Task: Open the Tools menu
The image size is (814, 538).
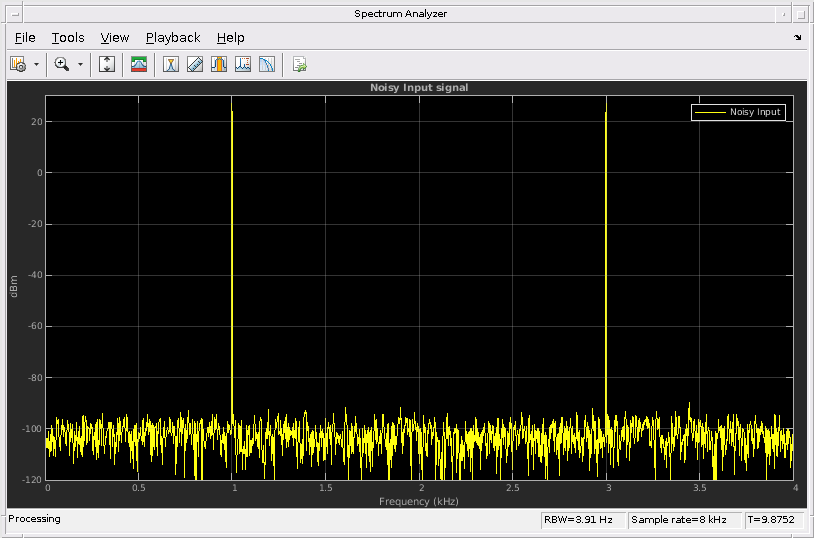Action: click(x=68, y=38)
